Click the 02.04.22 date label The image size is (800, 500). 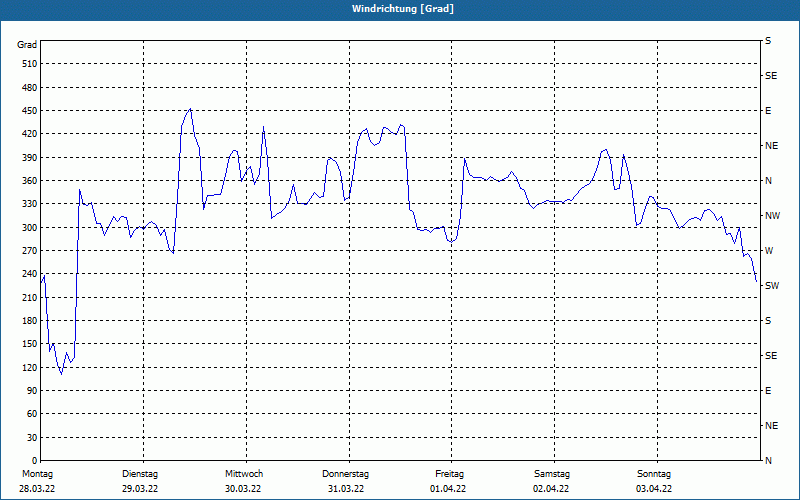coord(551,489)
